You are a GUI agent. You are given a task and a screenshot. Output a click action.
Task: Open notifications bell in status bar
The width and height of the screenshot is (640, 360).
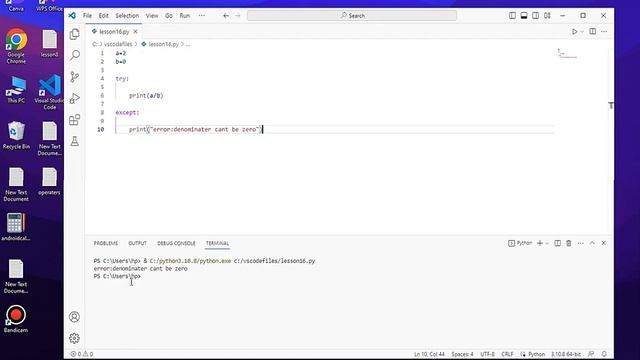tap(604, 354)
